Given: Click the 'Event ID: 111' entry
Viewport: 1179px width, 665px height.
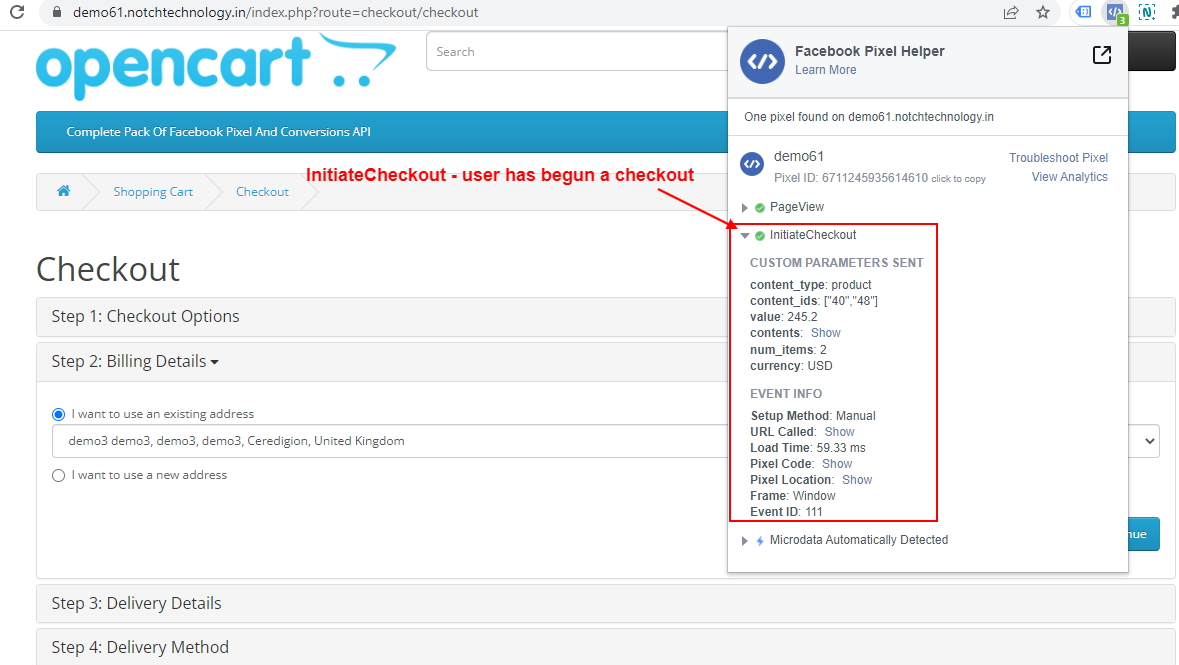Looking at the screenshot, I should (x=787, y=512).
